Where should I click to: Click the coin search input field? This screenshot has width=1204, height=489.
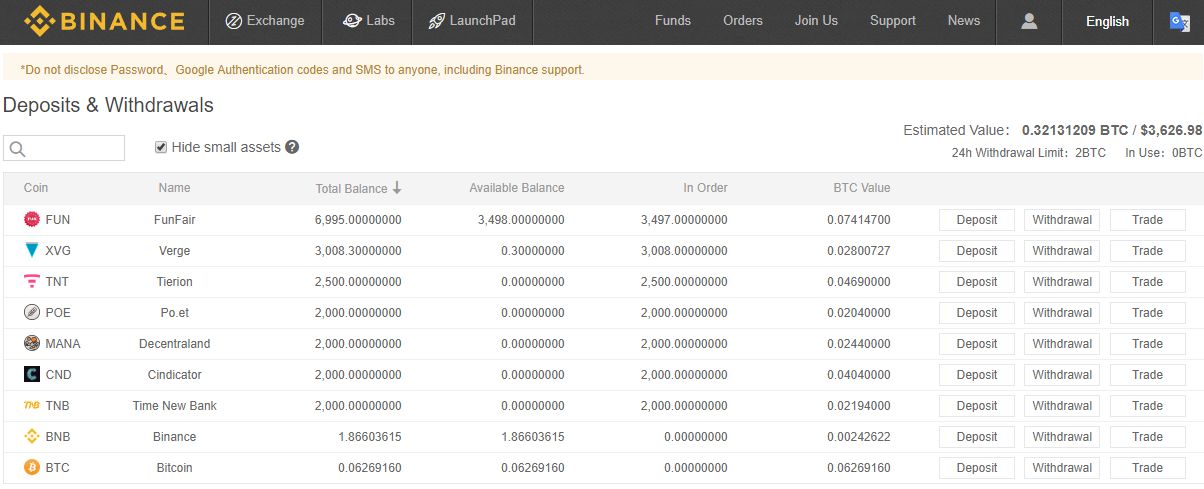(72, 148)
